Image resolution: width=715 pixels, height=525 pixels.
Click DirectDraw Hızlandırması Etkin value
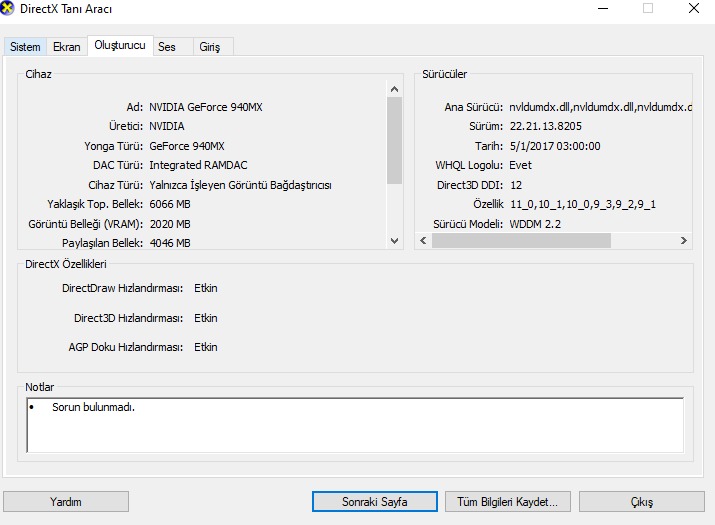coord(206,288)
